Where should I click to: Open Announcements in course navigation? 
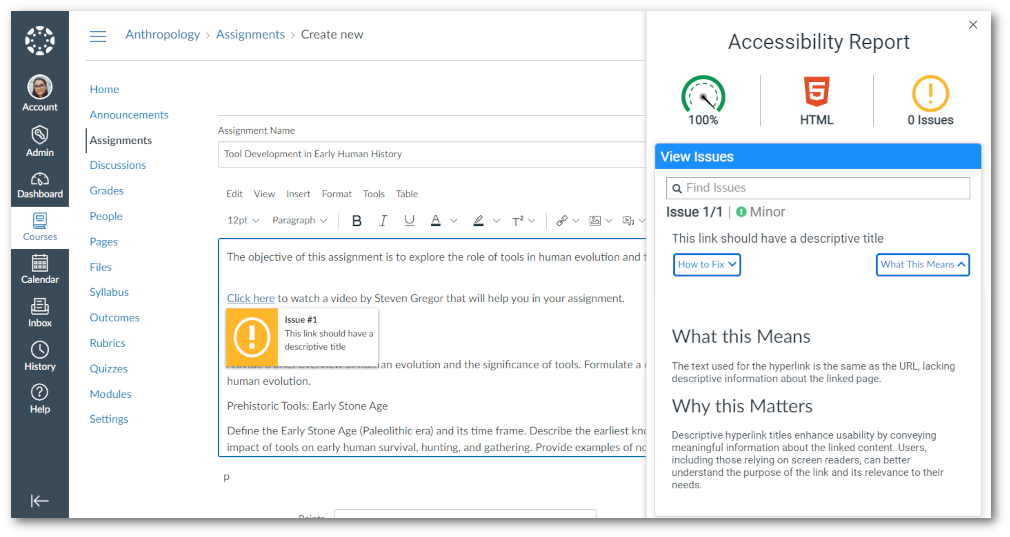click(x=129, y=115)
